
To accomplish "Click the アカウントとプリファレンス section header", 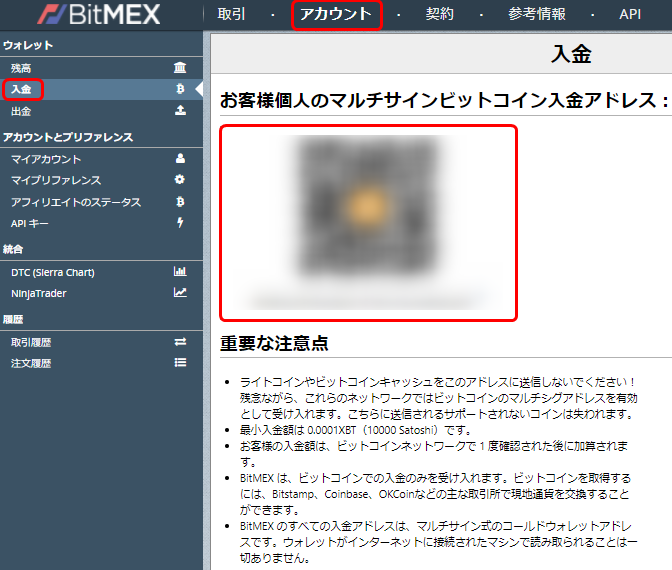I will (x=68, y=137).
